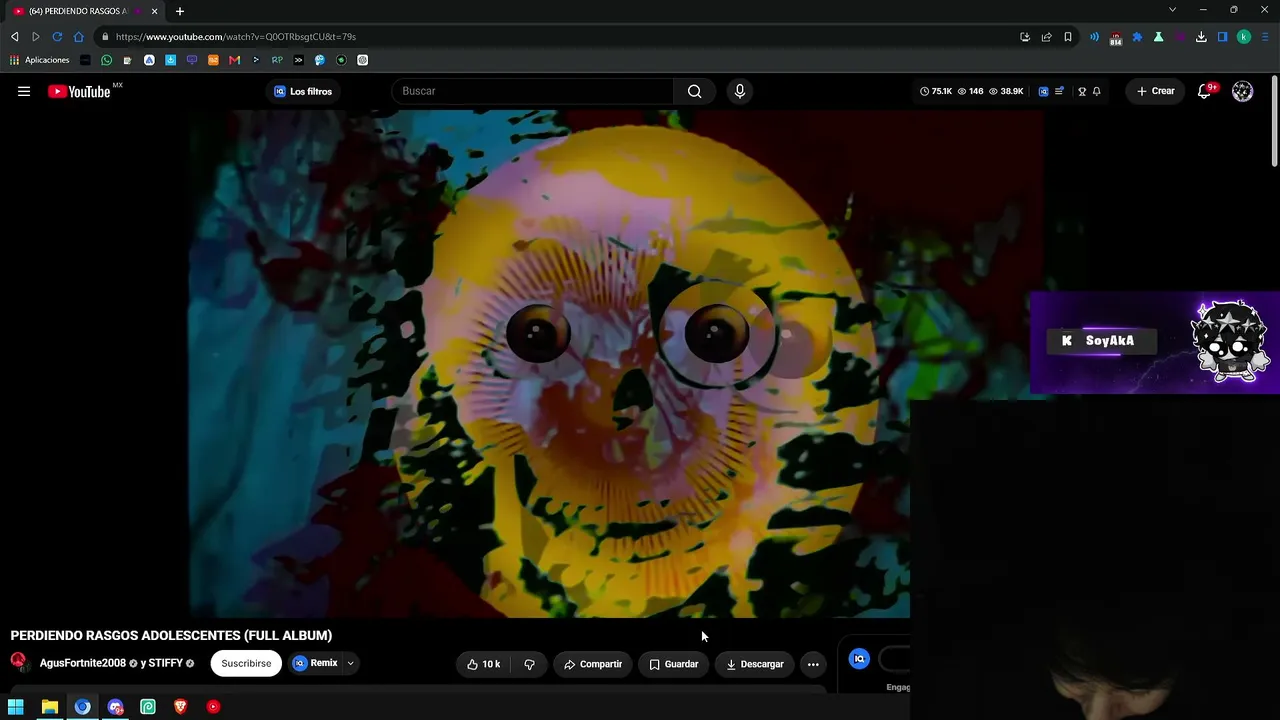The image size is (1280, 720).
Task: Open the red YouTube app on taskbar
Action: (x=213, y=707)
